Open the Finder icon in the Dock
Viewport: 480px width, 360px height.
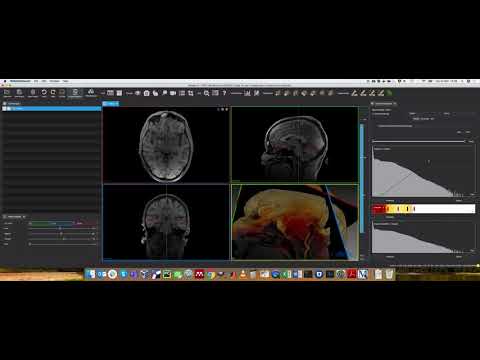click(91, 274)
